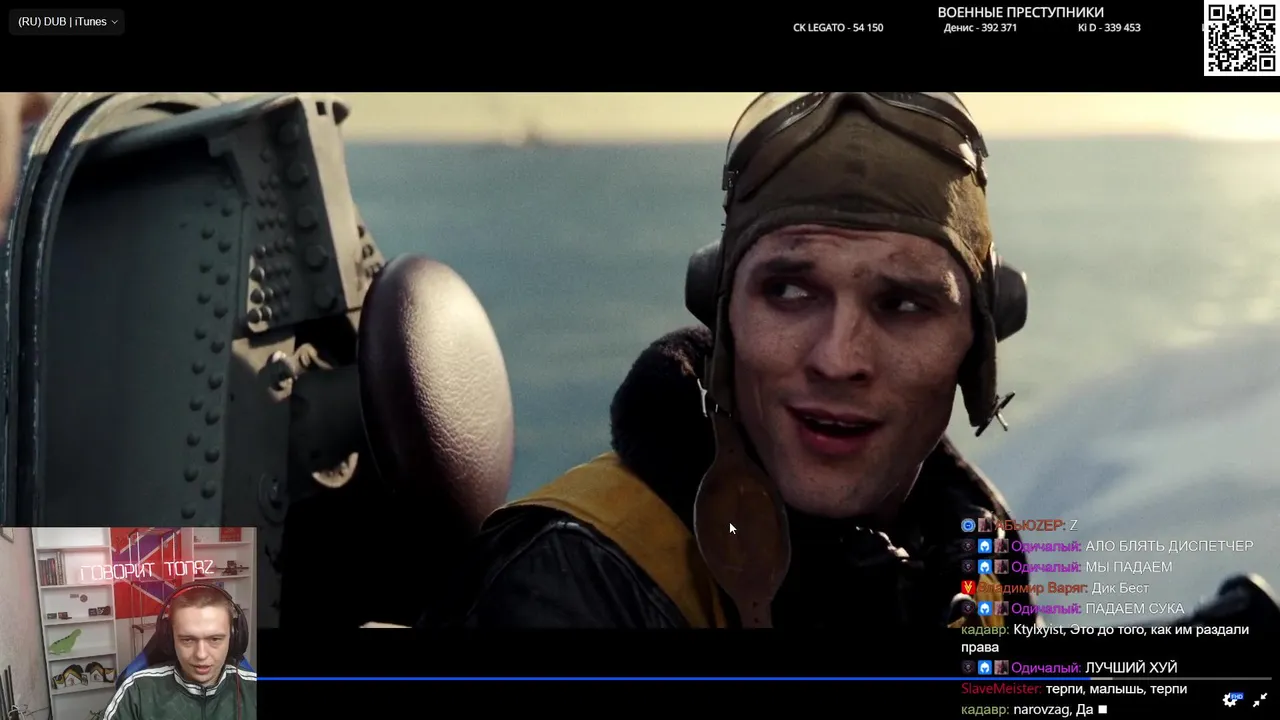Screen dimensions: 1280x720
Task: Click donor entry CK LEGATO - 54 150
Action: 838,28
